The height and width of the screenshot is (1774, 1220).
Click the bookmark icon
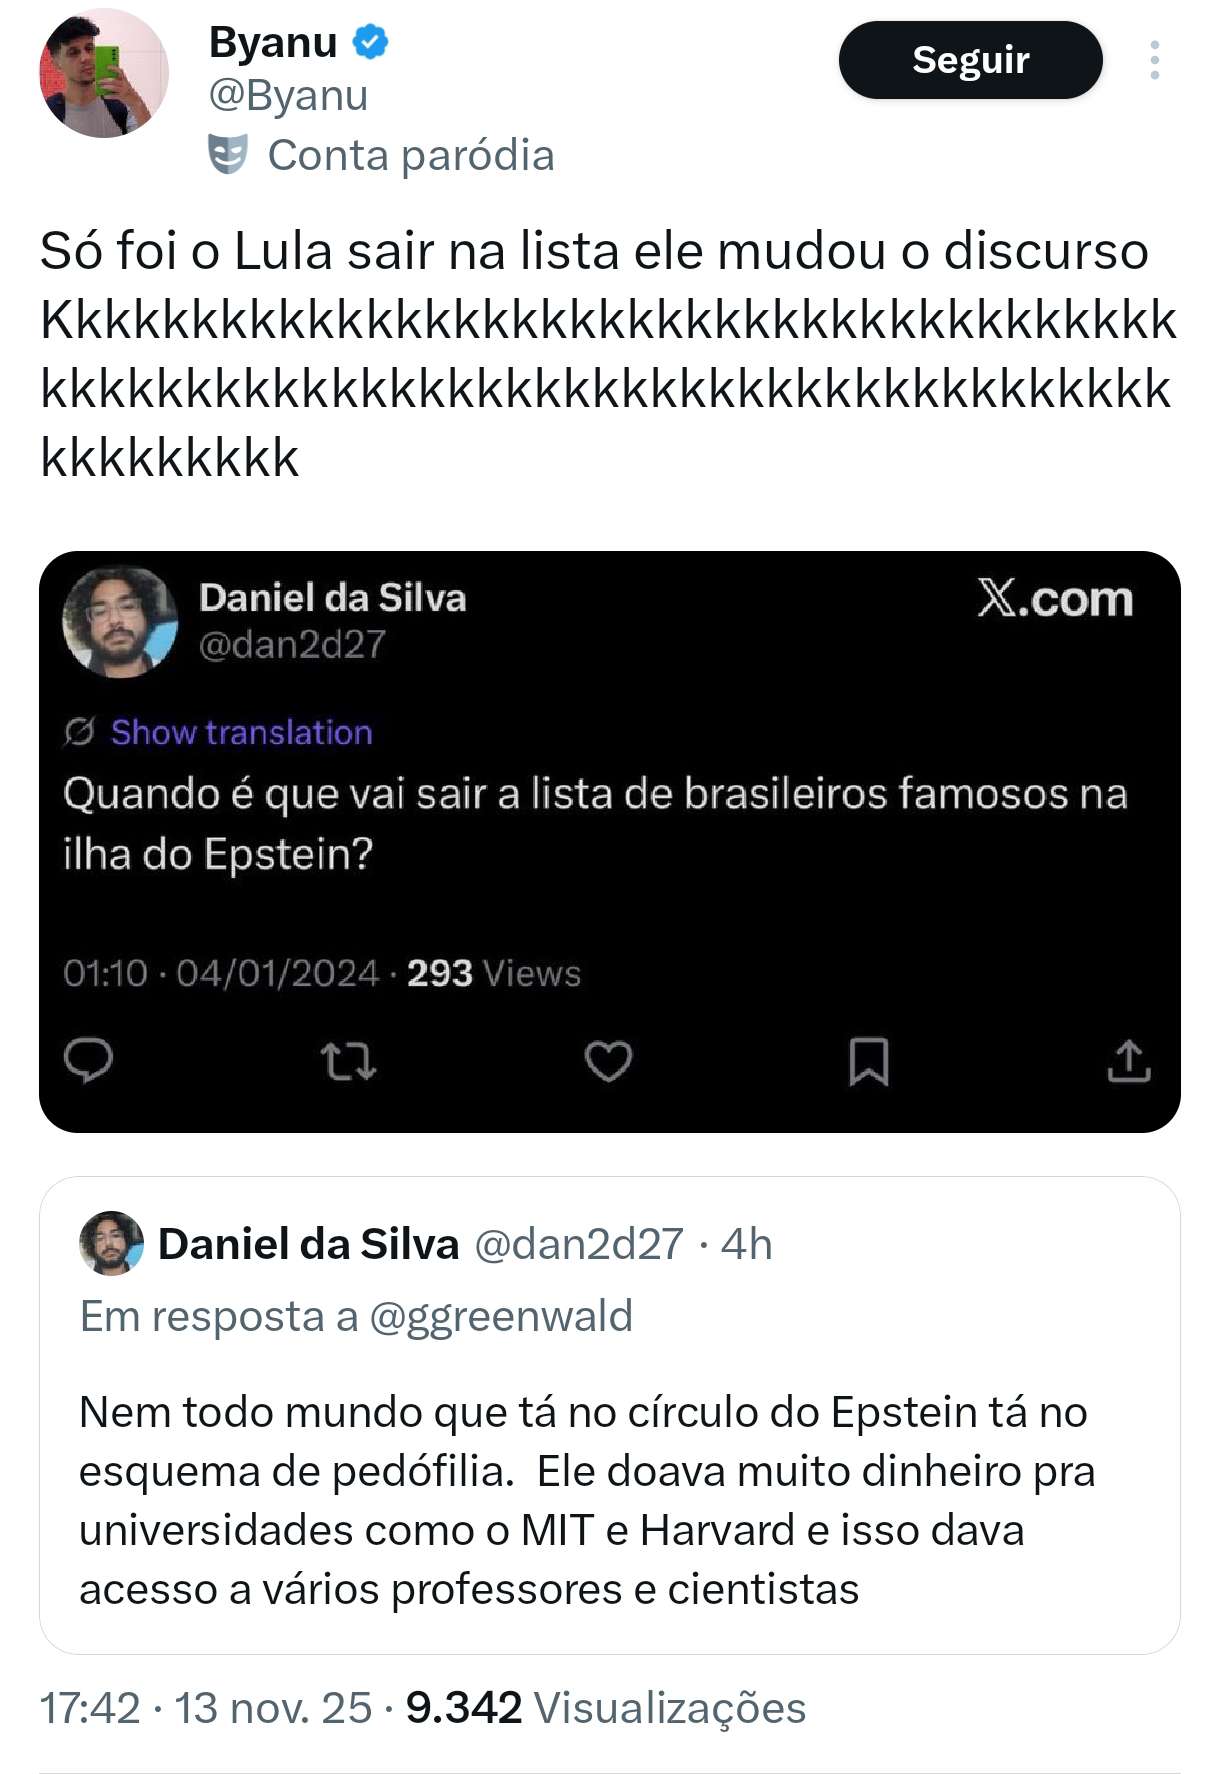(x=868, y=1061)
